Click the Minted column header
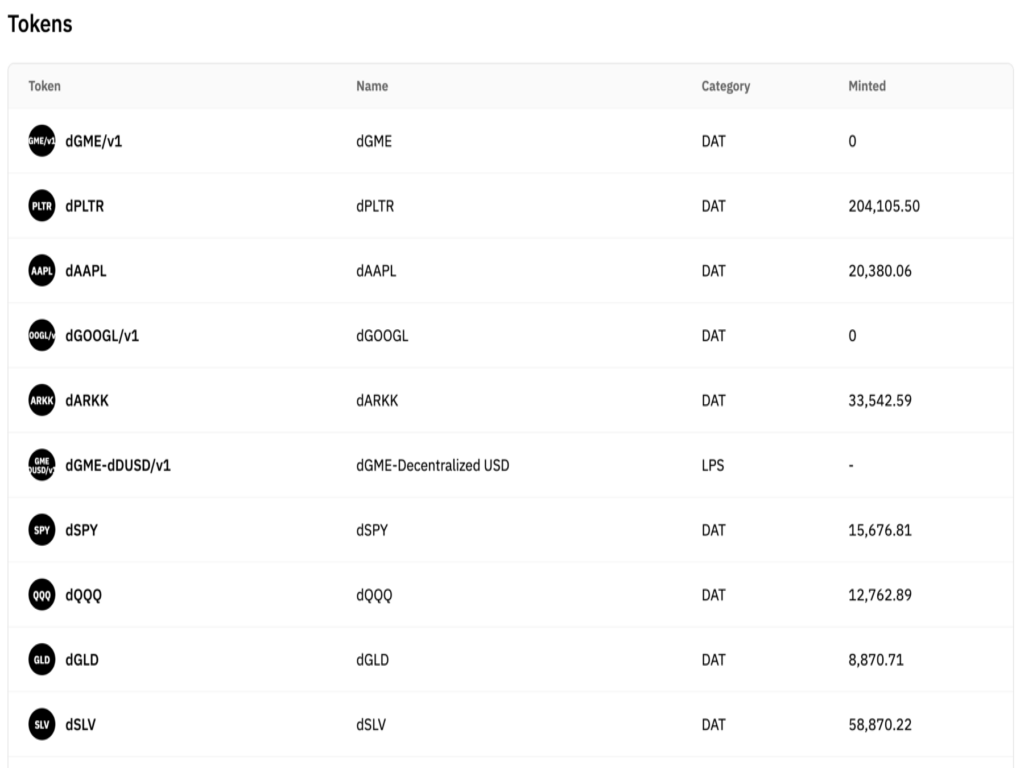The width and height of the screenshot is (1024, 768). [867, 86]
